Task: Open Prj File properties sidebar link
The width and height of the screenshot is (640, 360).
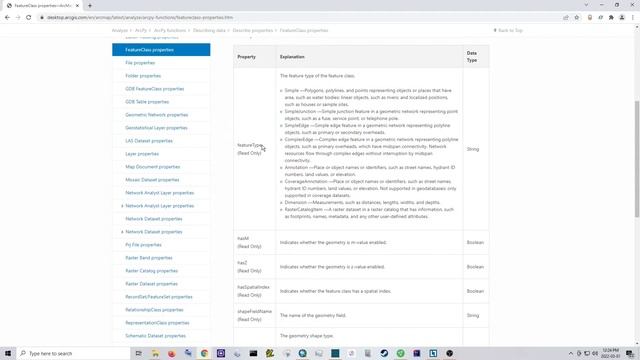Action: [143, 245]
